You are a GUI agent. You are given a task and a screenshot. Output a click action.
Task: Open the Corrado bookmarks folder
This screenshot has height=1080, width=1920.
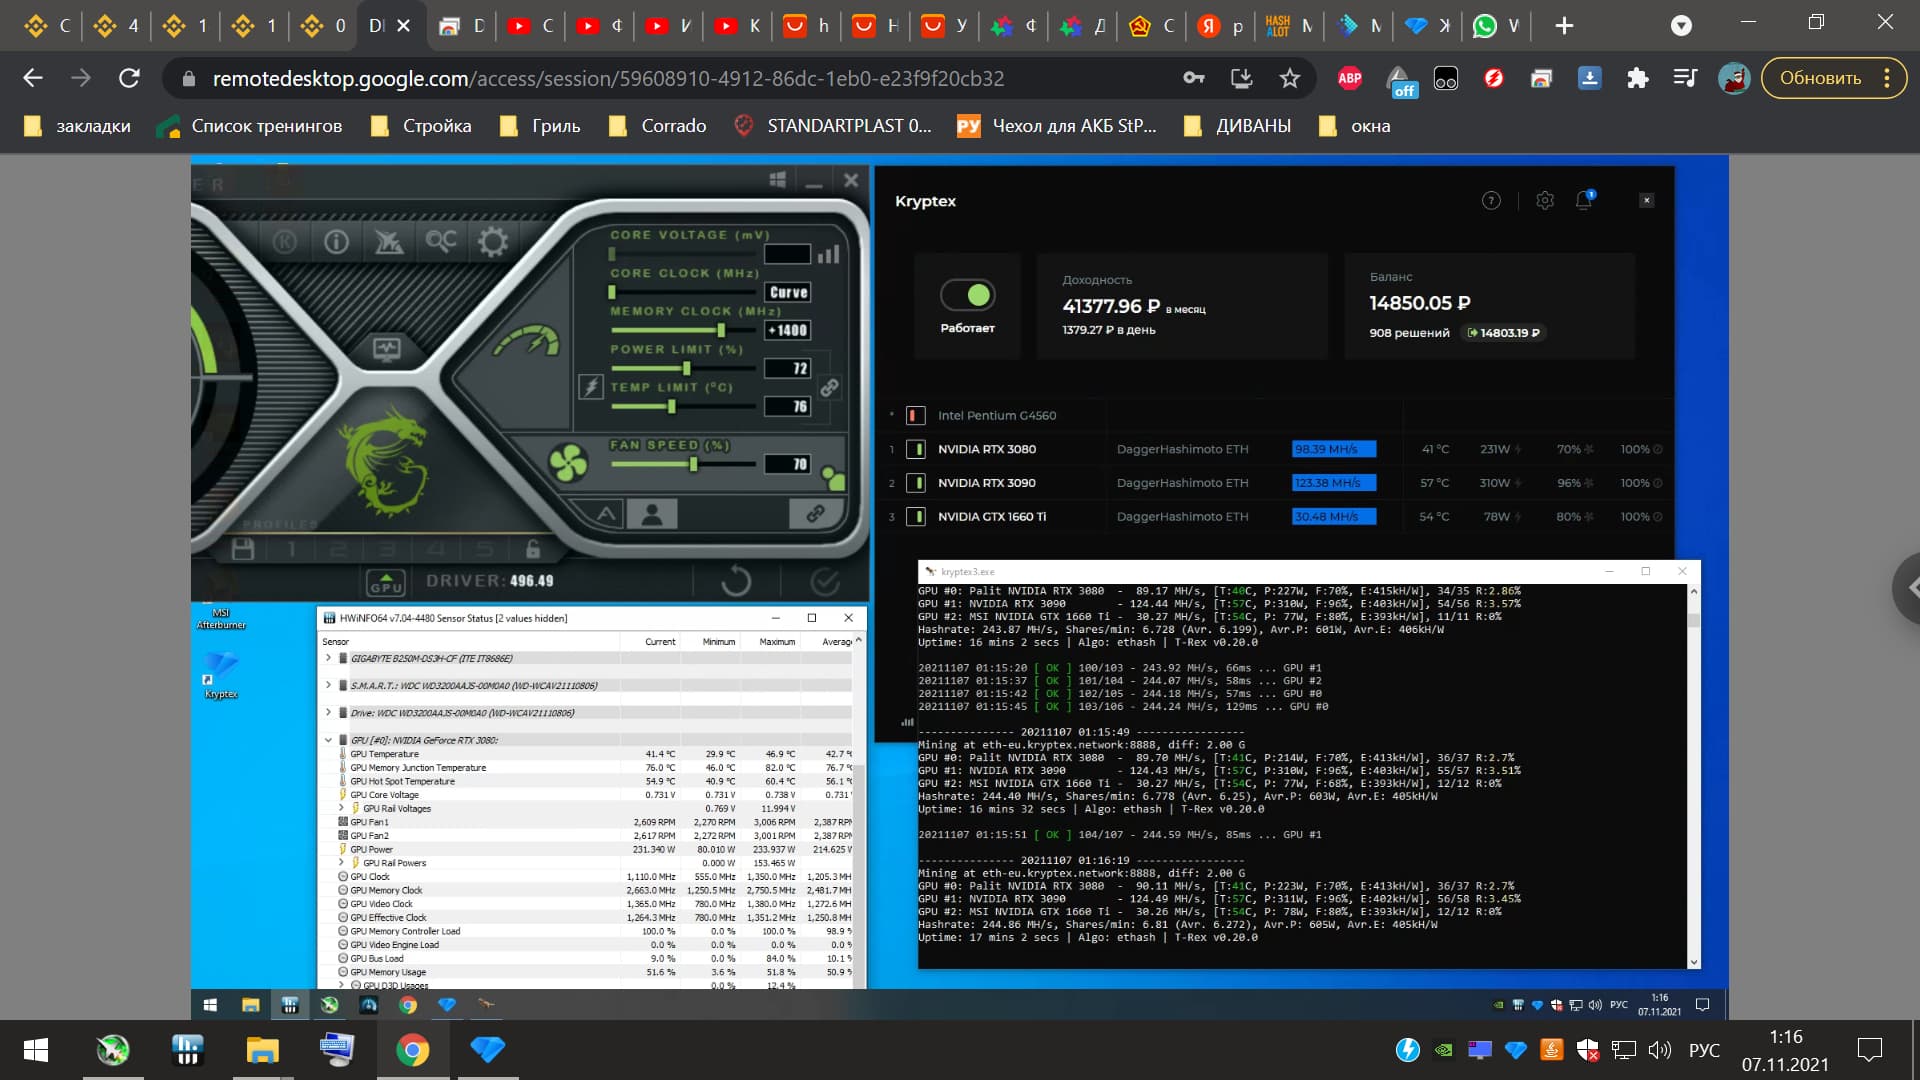(657, 126)
